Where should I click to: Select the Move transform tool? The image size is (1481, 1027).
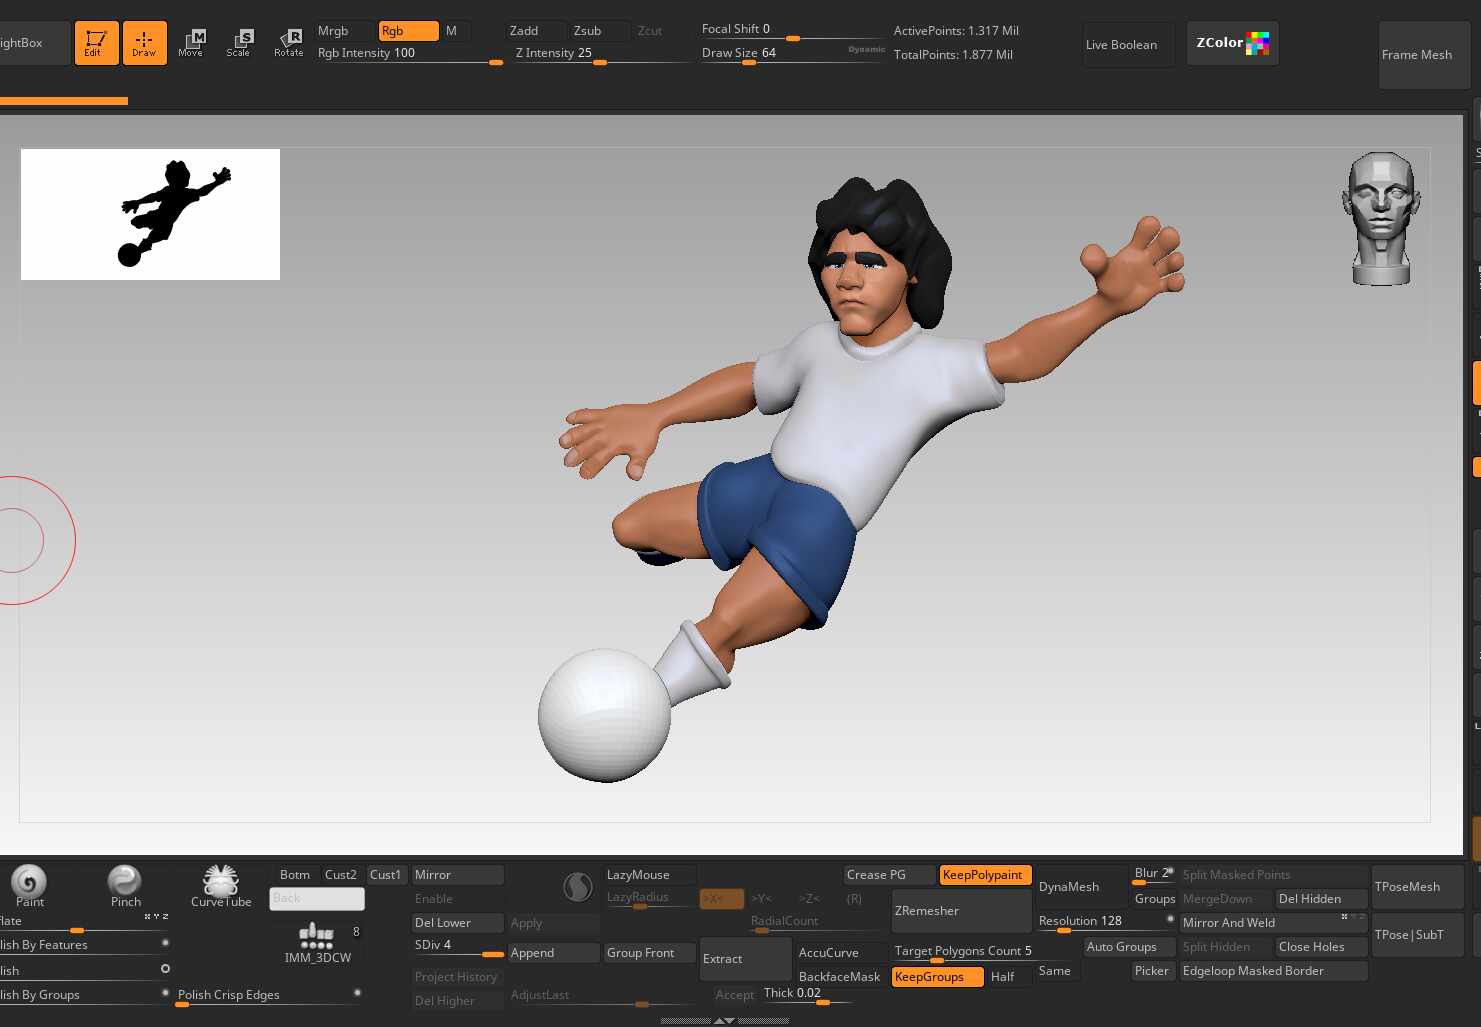191,43
